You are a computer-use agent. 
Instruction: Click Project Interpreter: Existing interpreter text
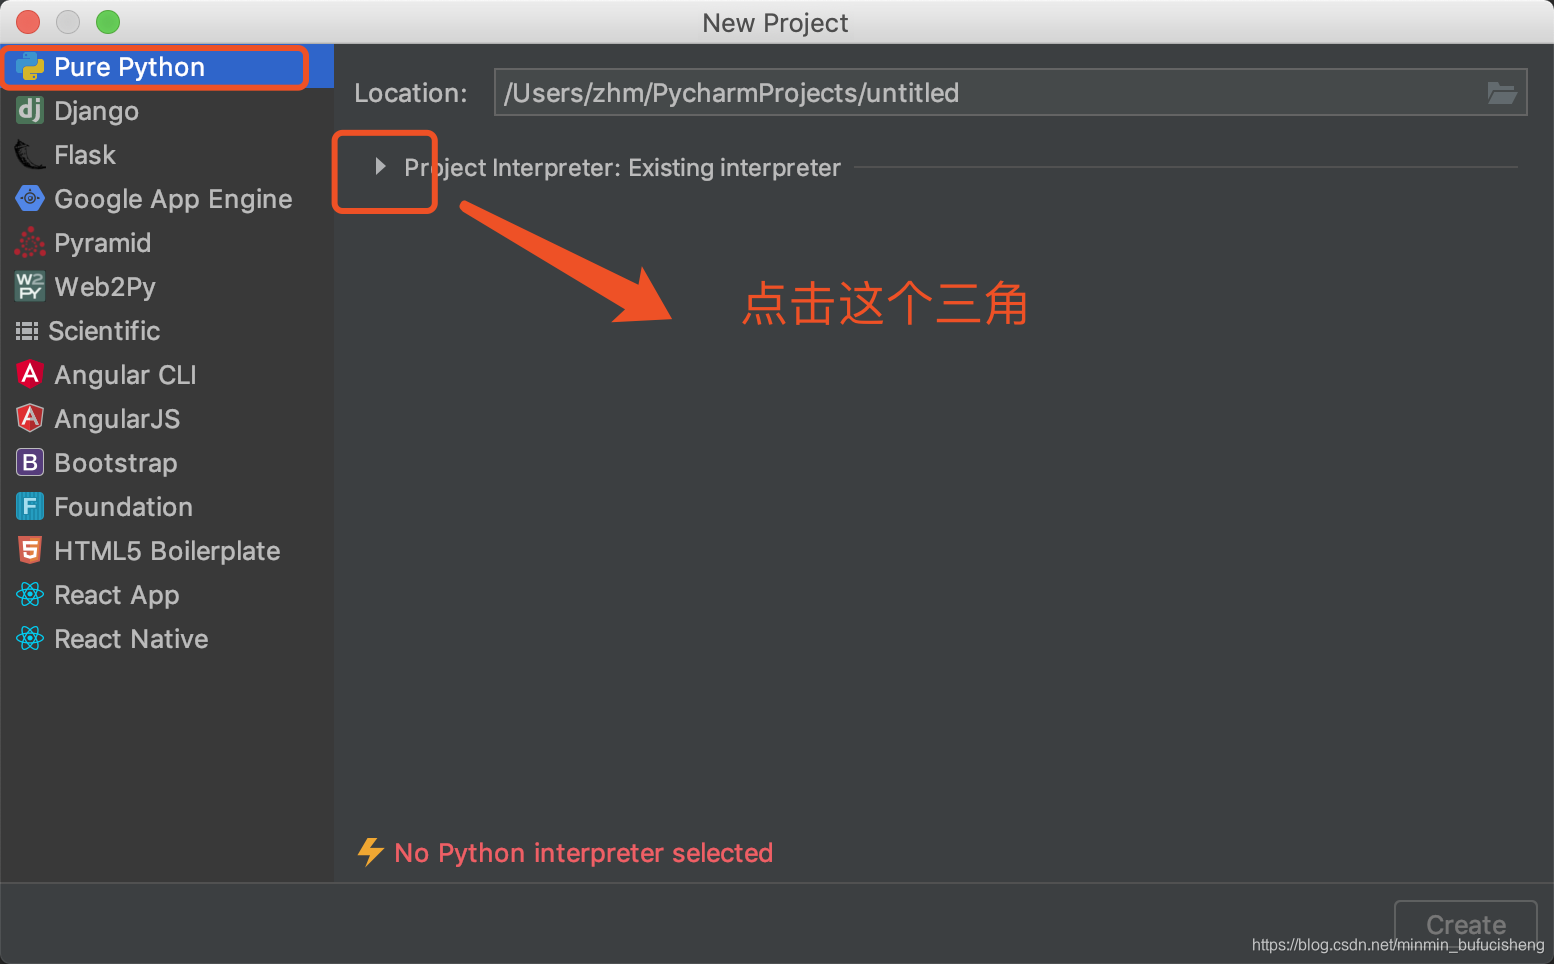point(622,167)
